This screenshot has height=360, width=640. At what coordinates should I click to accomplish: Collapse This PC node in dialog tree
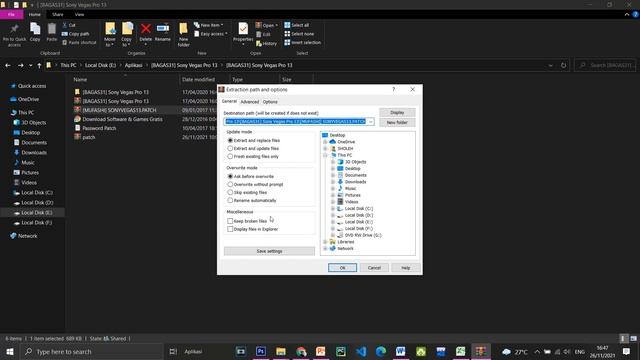(325, 155)
